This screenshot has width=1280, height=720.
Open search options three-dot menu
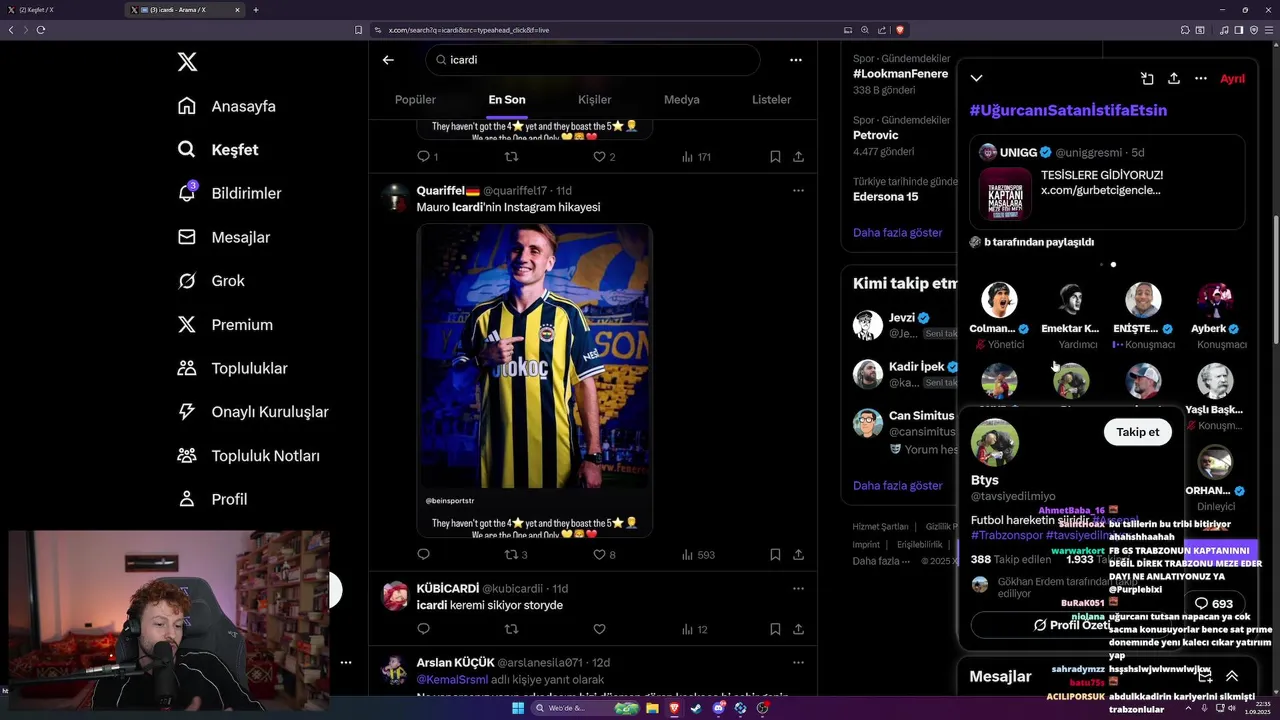(x=796, y=60)
